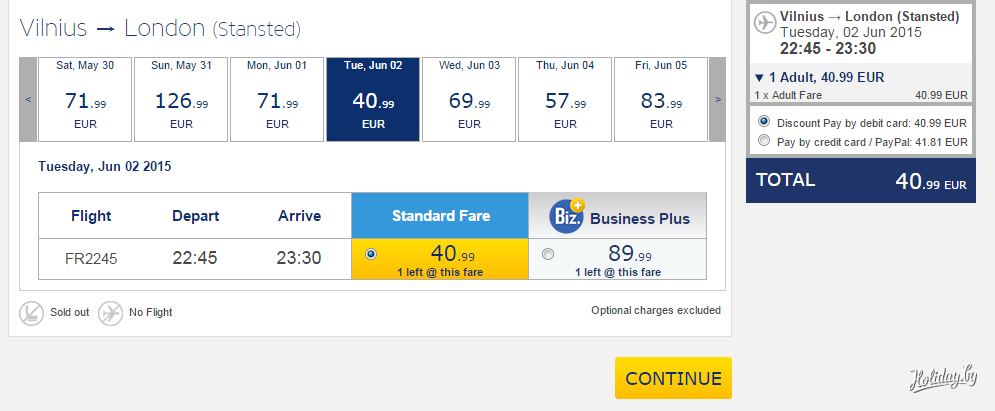995x411 pixels.
Task: Show previous dates with left arrow
Action: [29, 99]
